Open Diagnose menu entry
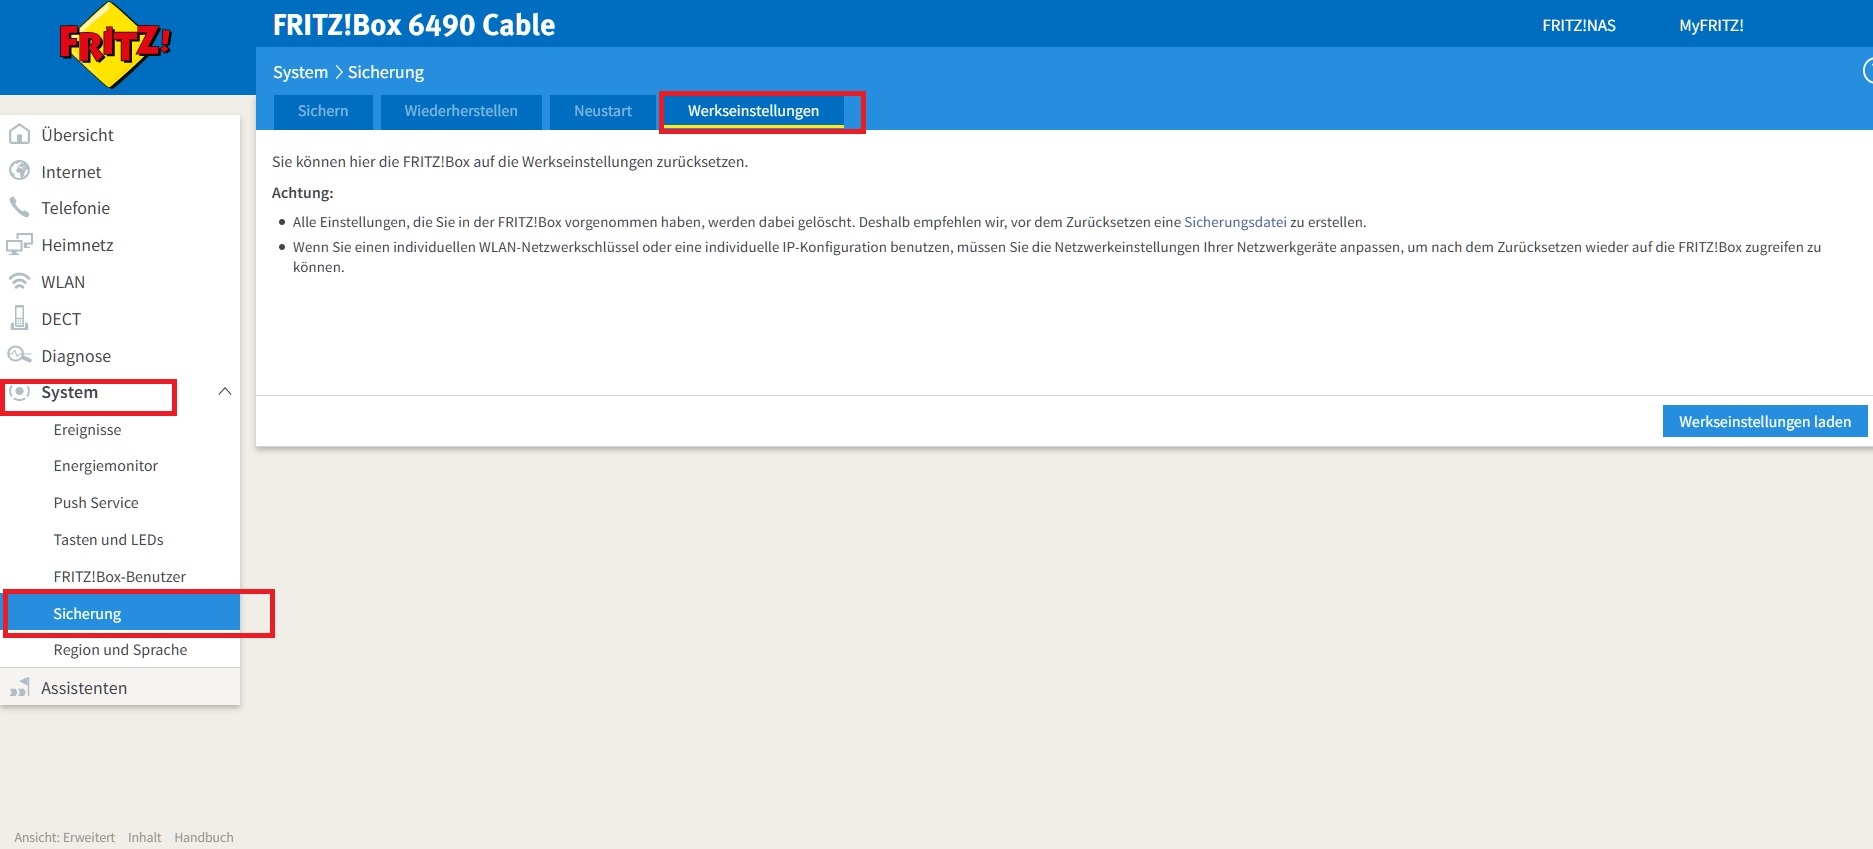This screenshot has width=1873, height=849. [76, 356]
